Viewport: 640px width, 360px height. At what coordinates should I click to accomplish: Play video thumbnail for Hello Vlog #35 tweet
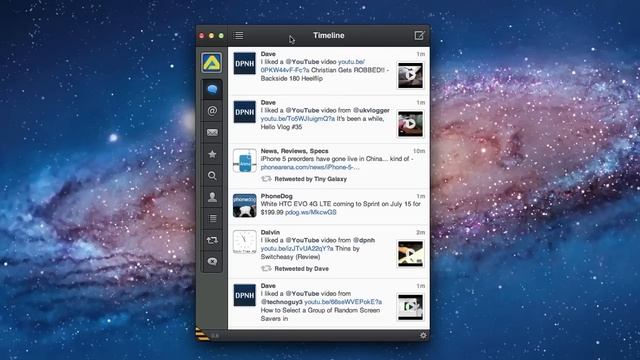pos(410,124)
